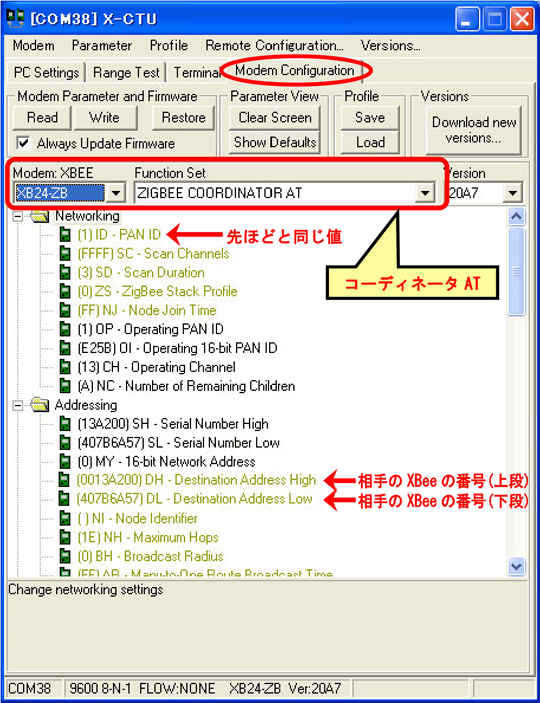Open the Versions menu

pyautogui.click(x=390, y=45)
